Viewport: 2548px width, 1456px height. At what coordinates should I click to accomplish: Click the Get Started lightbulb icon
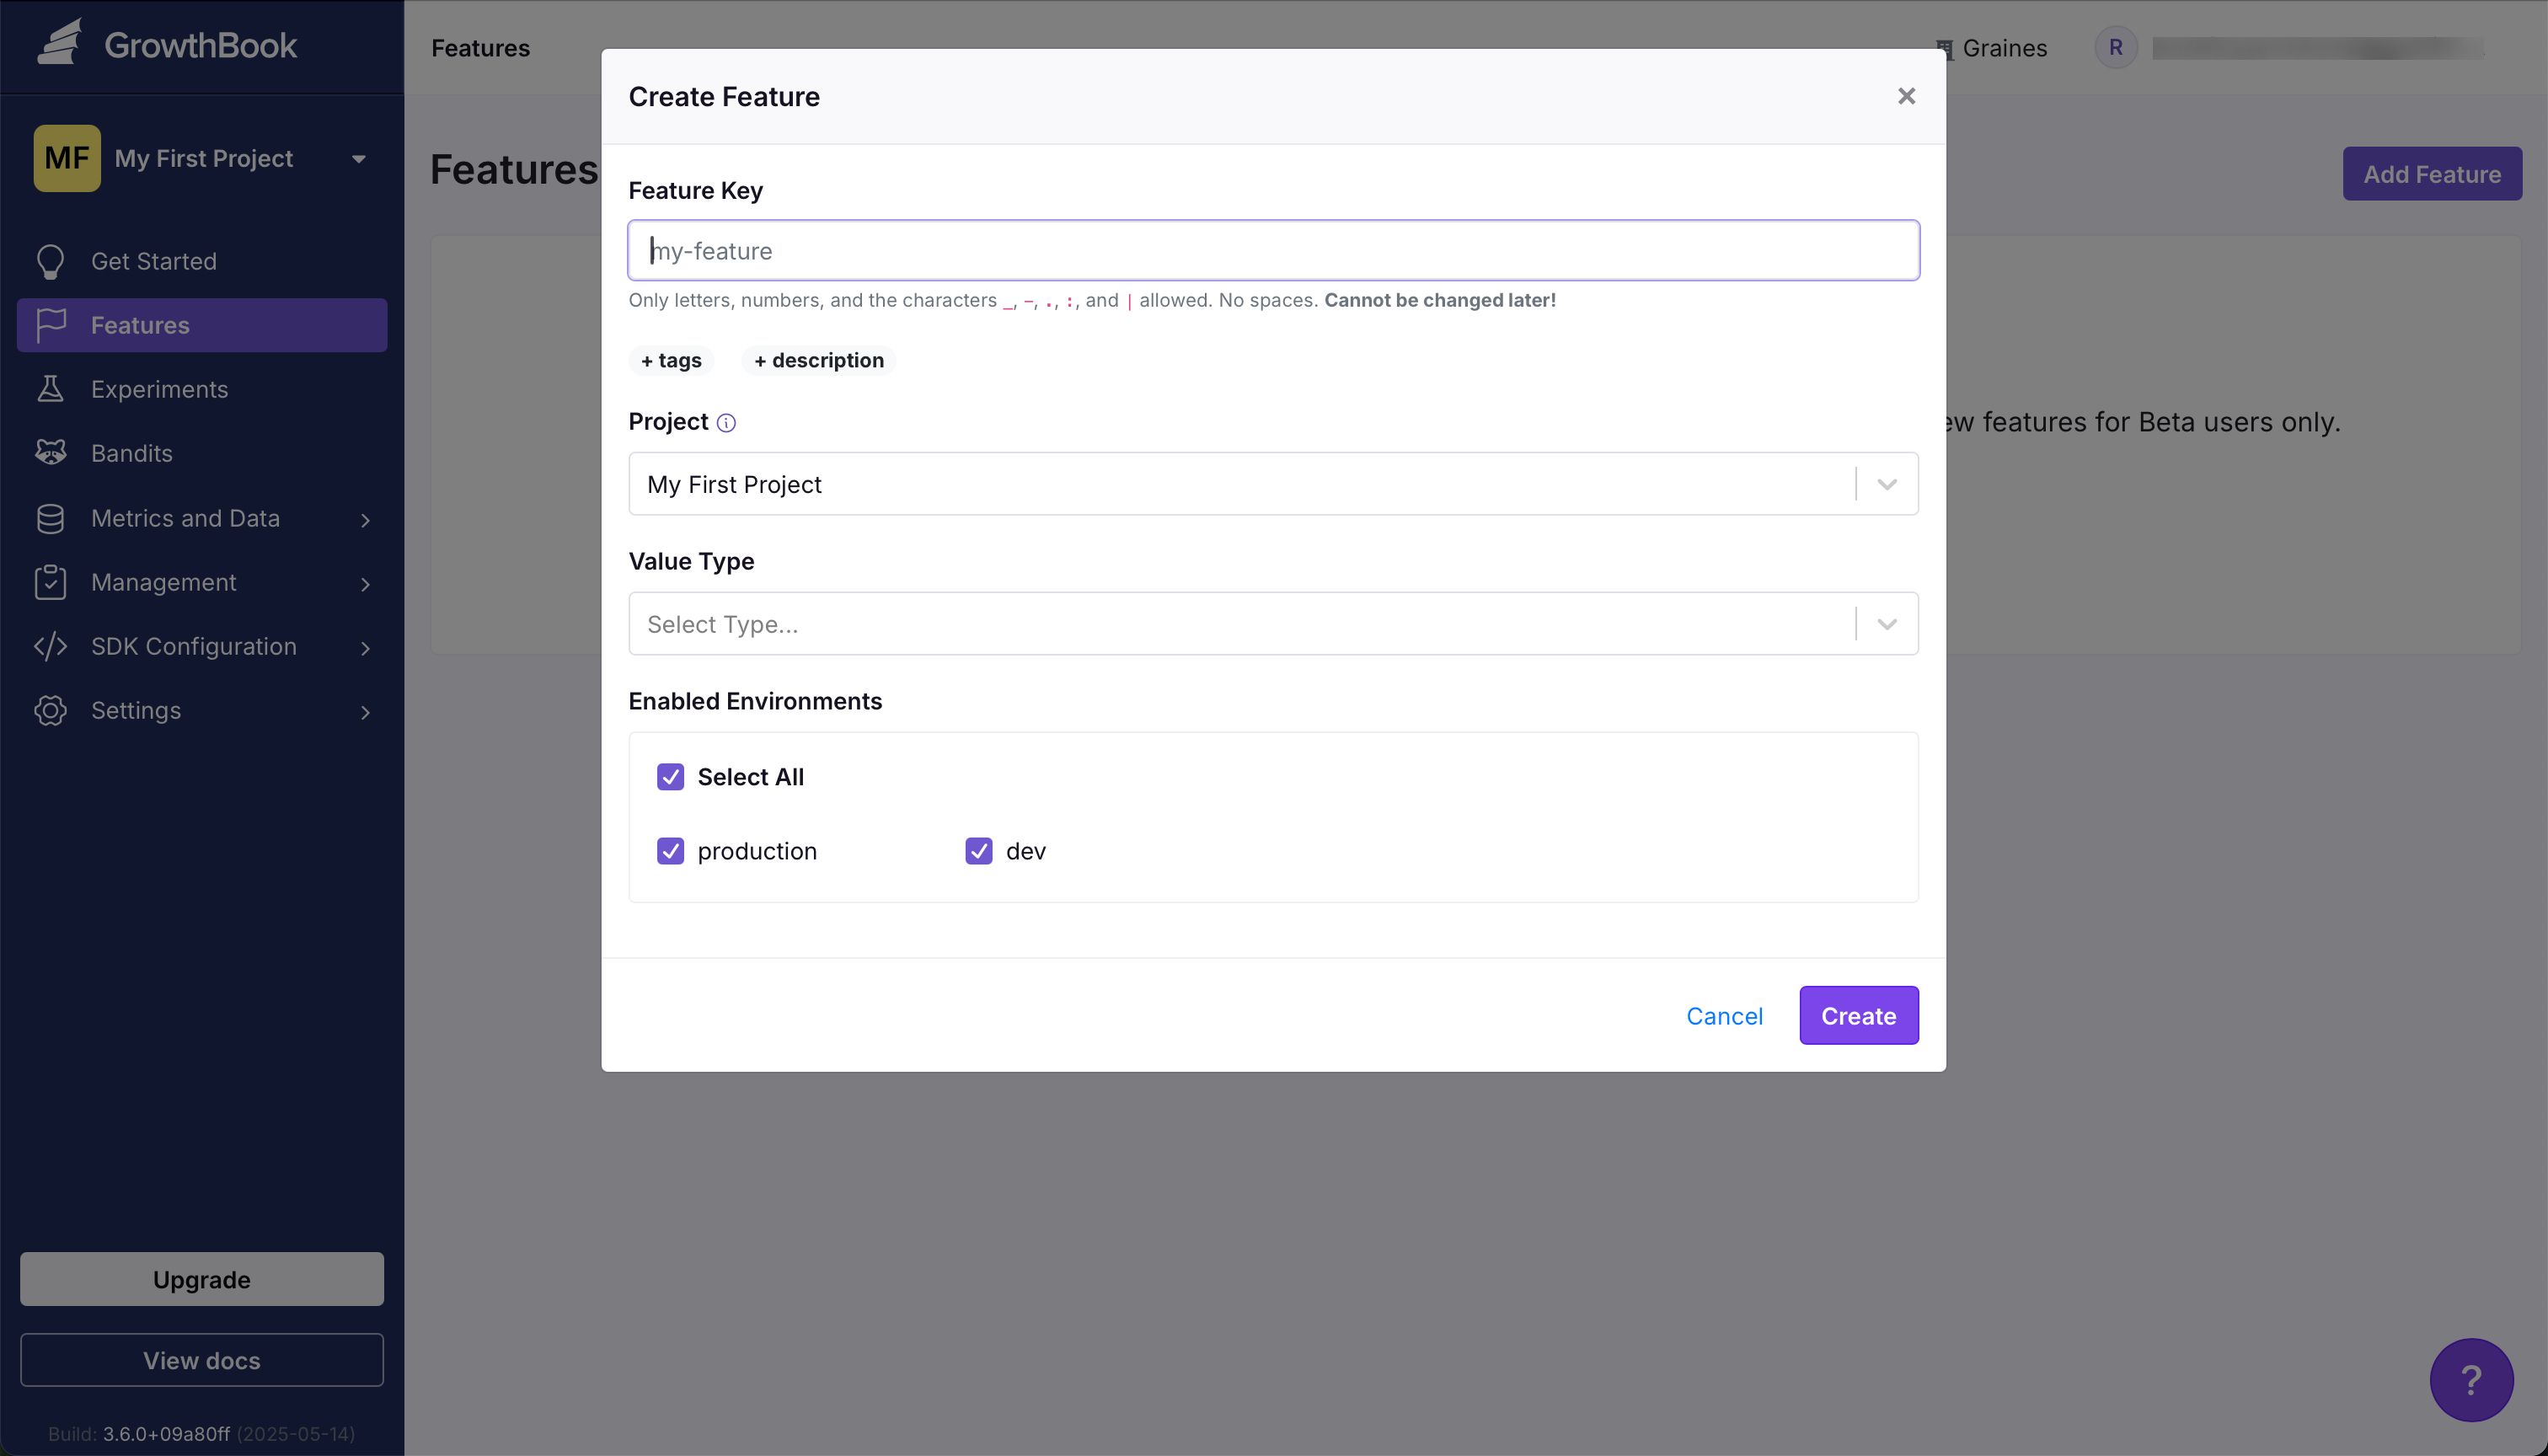tap(50, 261)
